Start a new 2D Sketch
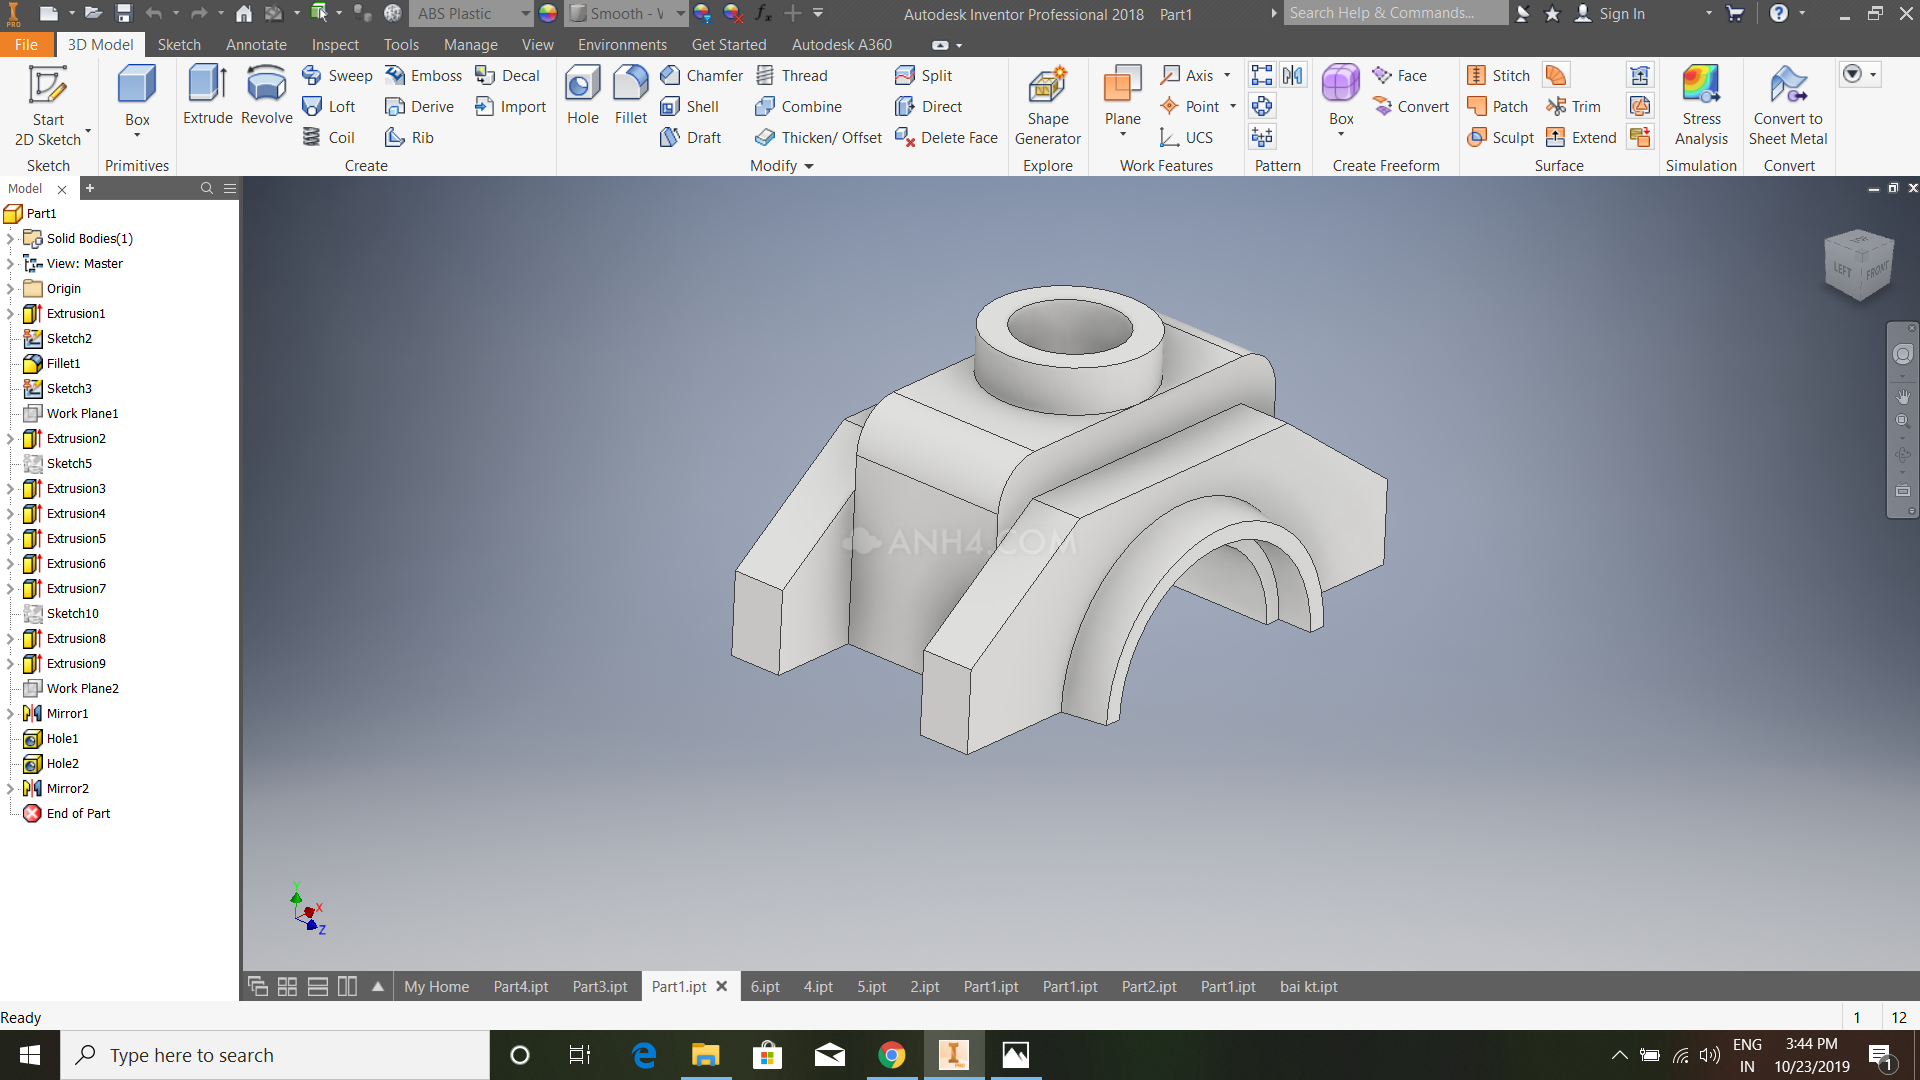Screen dimensions: 1920x1080 point(48,105)
